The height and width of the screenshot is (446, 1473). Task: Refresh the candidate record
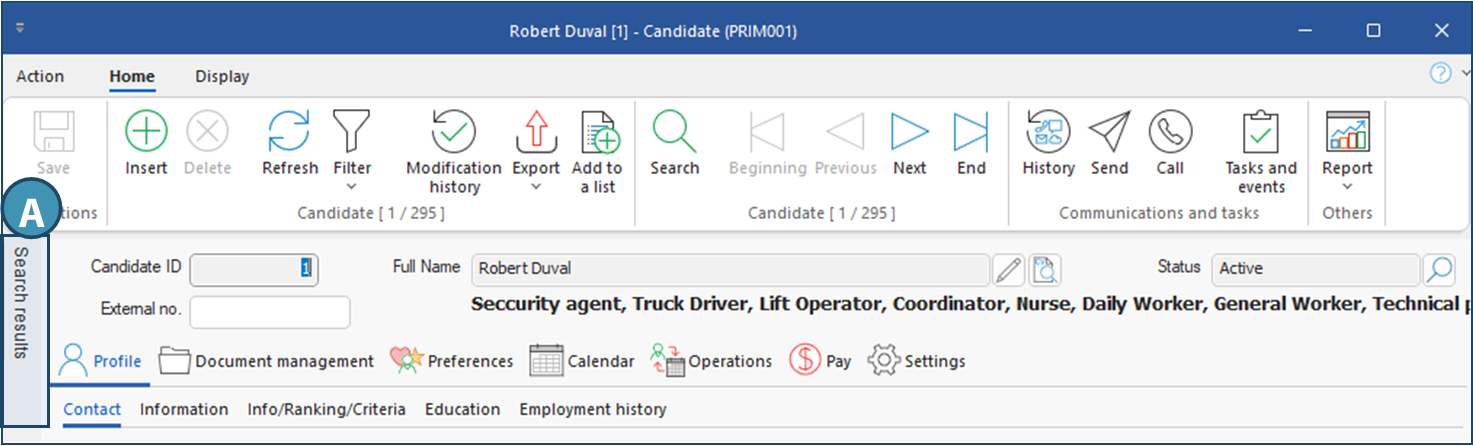click(x=289, y=131)
